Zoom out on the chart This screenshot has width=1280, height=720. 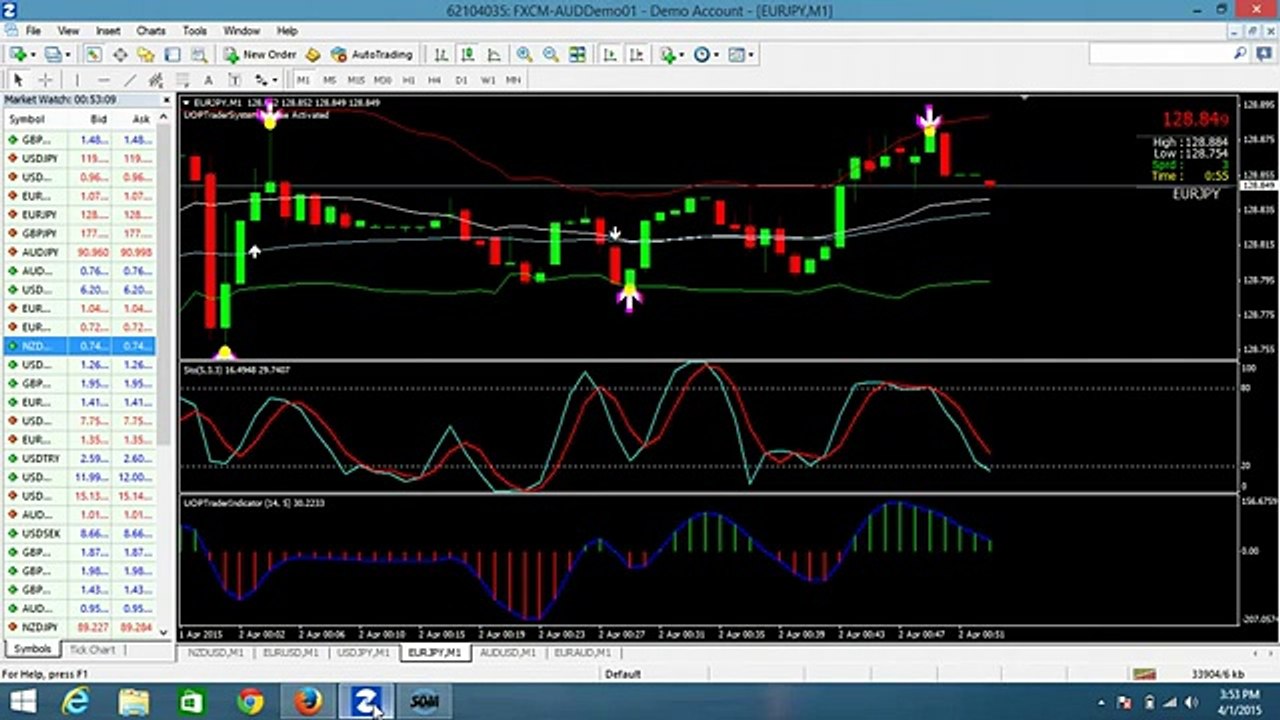[x=551, y=54]
